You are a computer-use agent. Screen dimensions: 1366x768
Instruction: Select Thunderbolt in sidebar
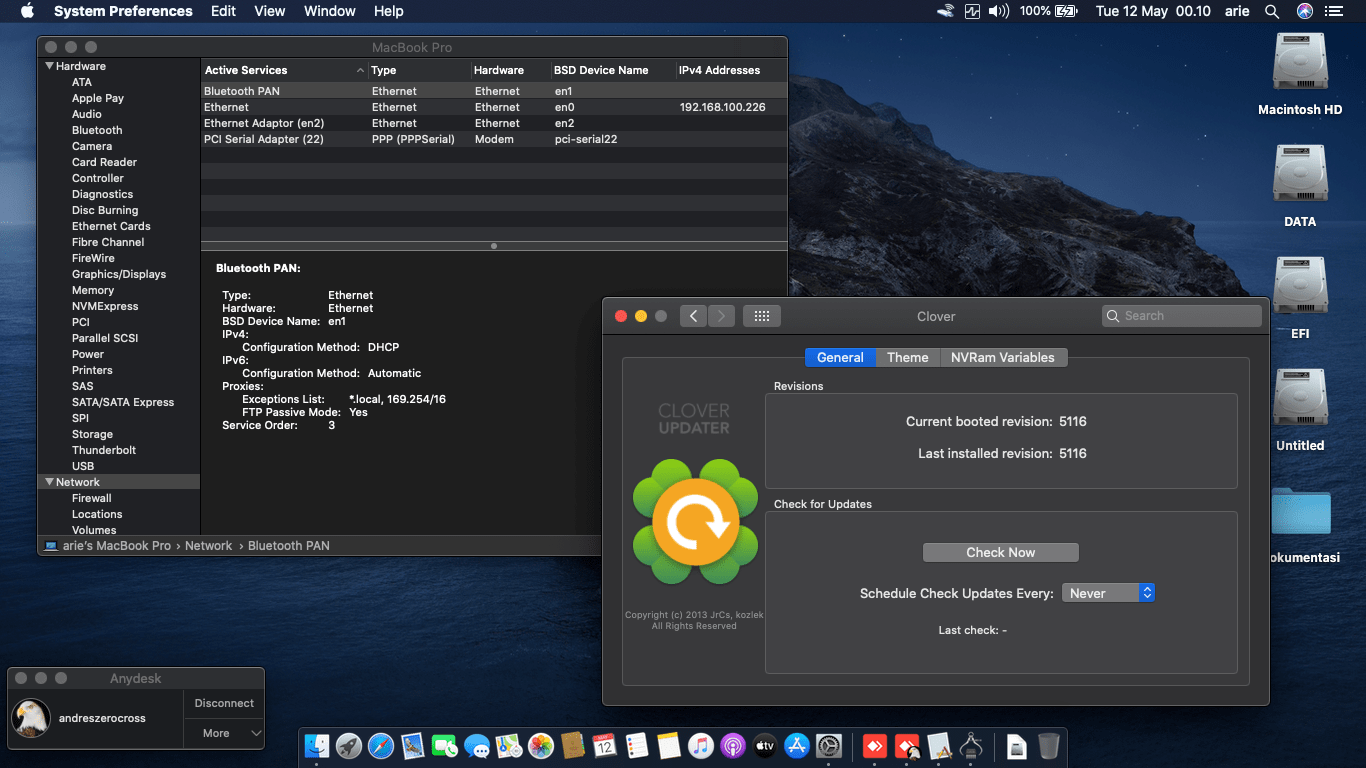coord(104,450)
